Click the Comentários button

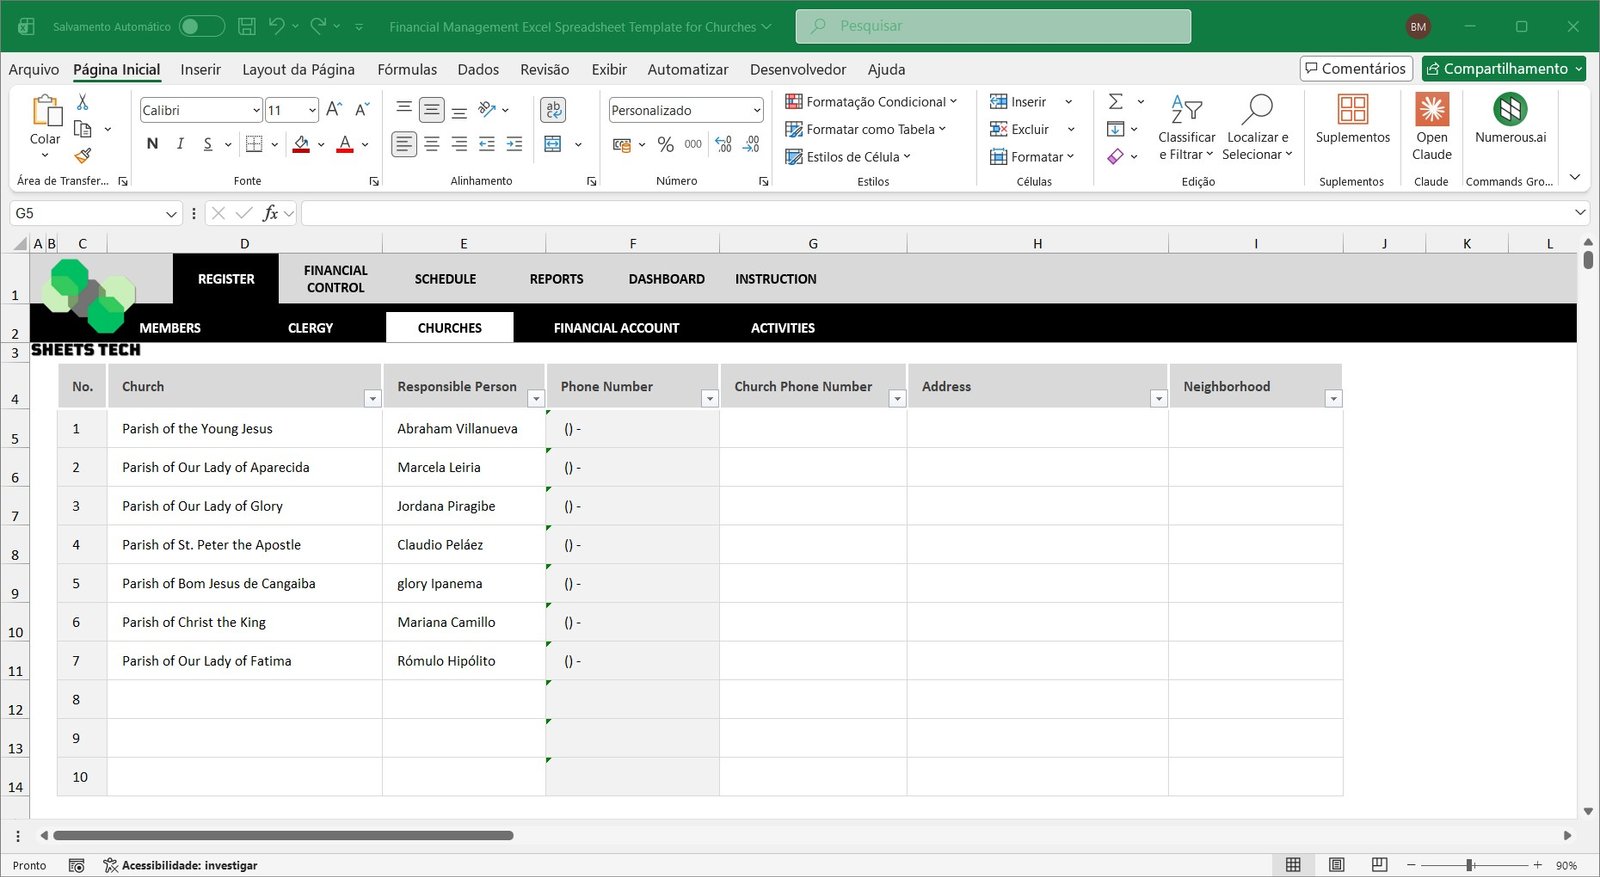[1355, 68]
